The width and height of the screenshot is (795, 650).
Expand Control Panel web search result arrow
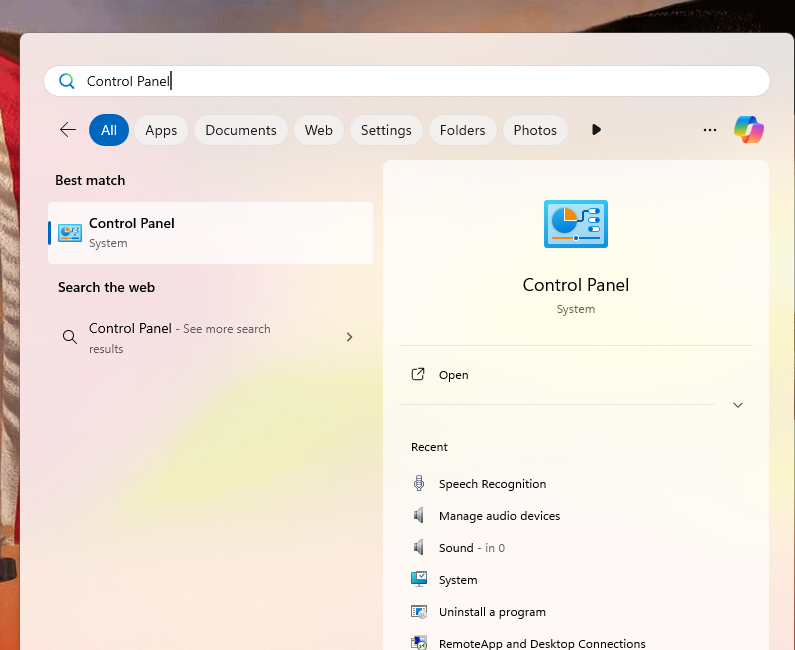(349, 338)
